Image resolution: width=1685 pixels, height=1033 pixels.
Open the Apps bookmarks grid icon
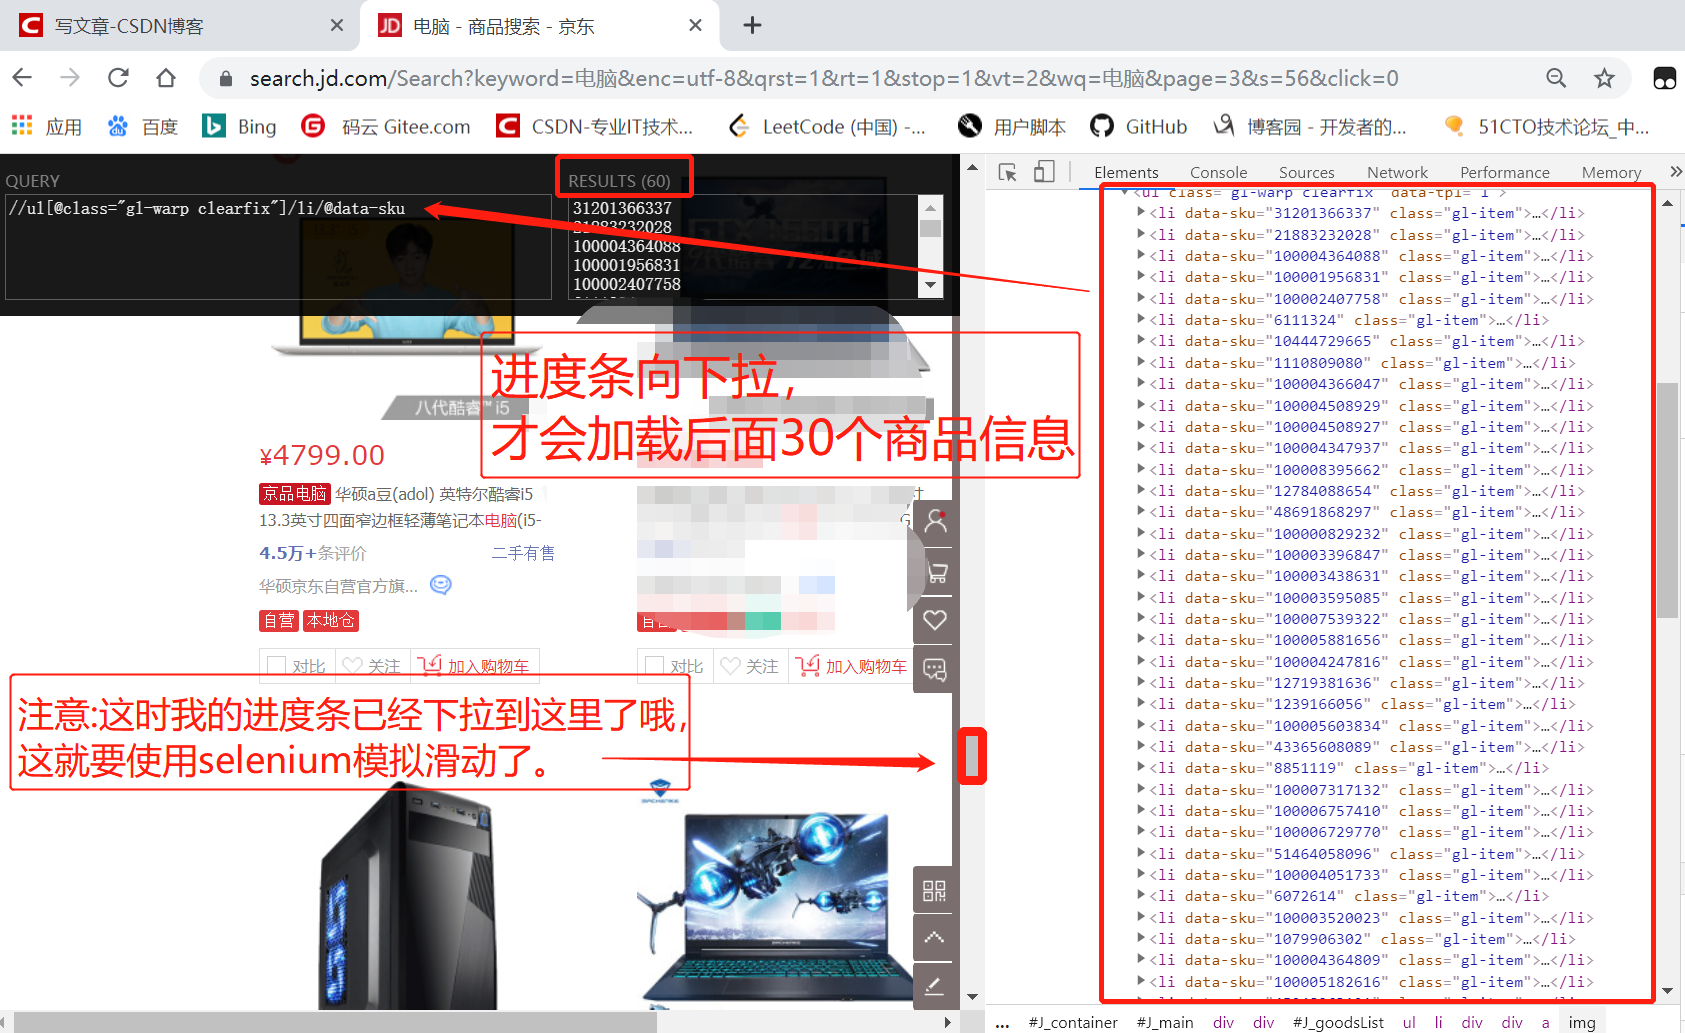[22, 125]
